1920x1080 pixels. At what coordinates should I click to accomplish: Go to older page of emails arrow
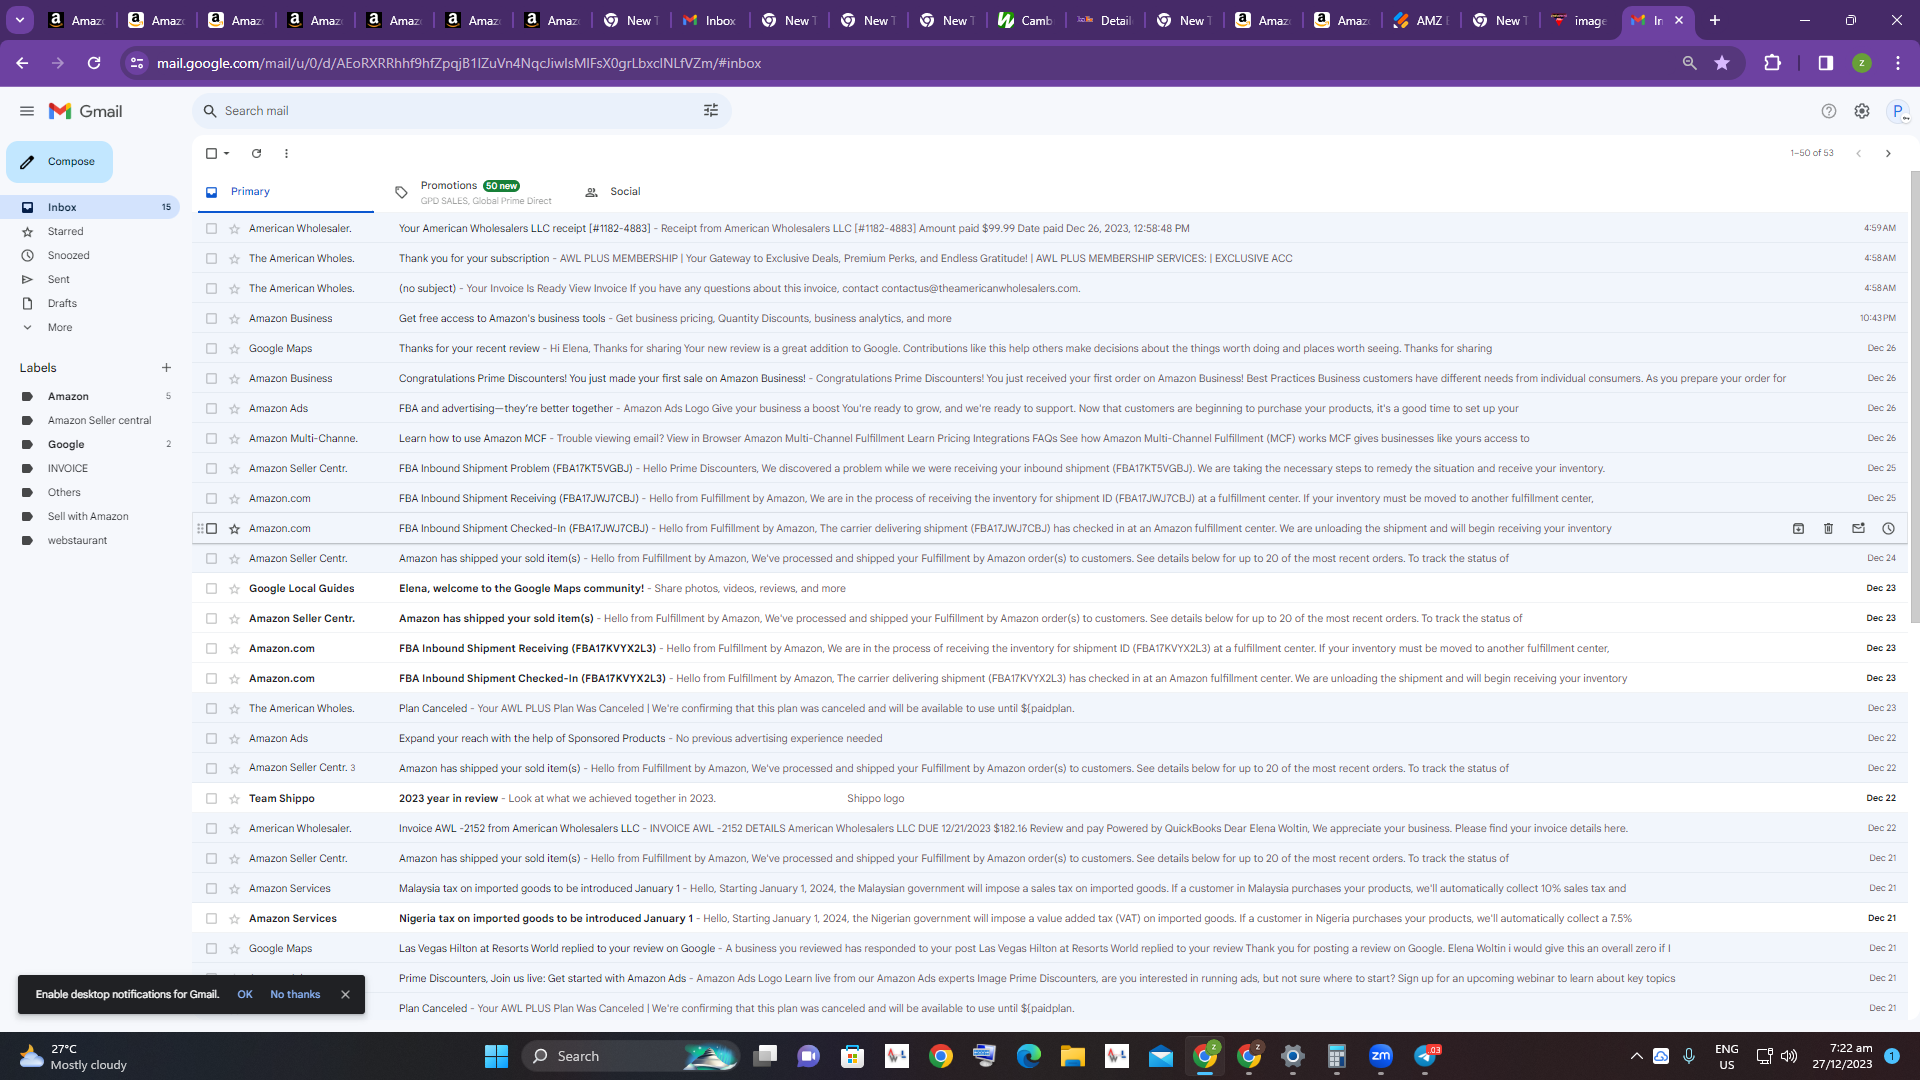(x=1888, y=153)
